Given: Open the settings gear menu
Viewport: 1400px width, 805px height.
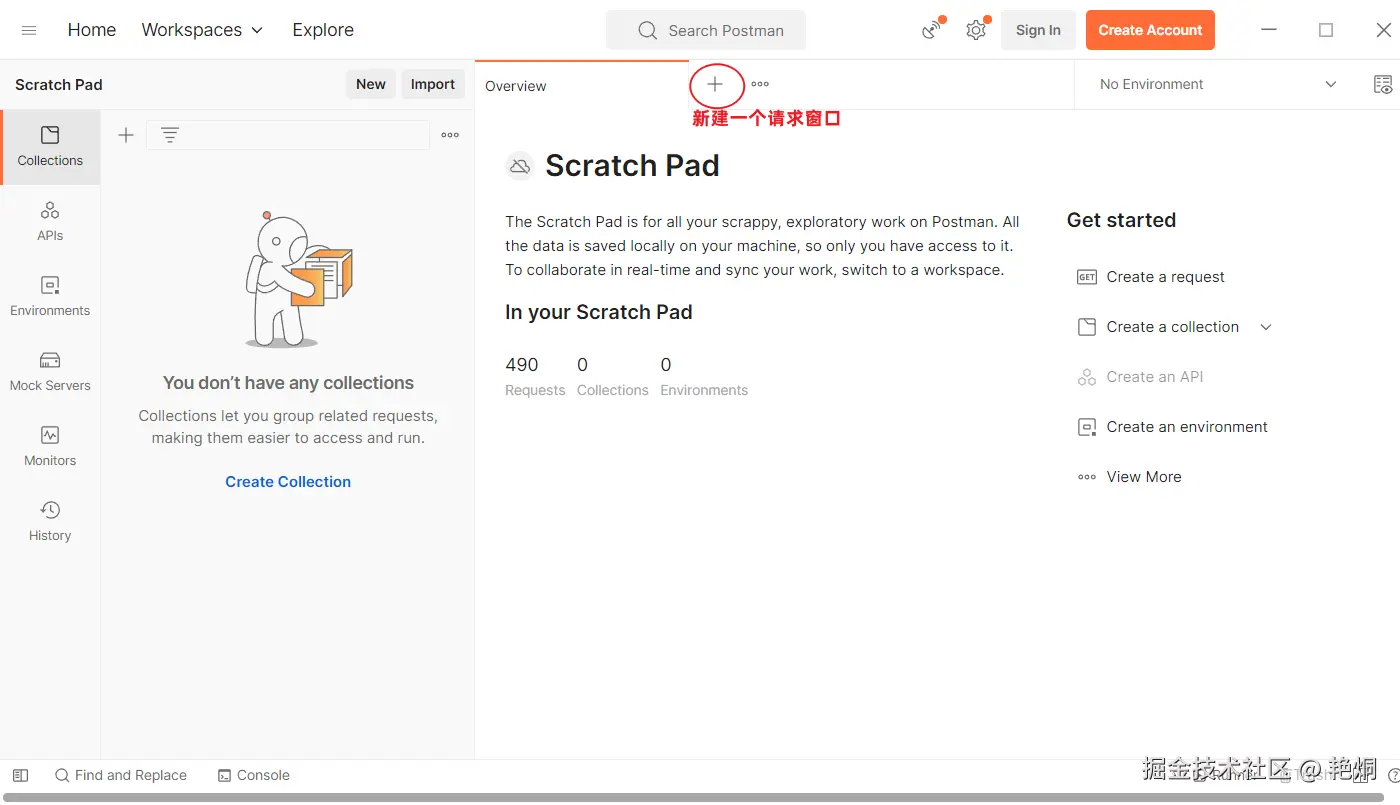Looking at the screenshot, I should tap(976, 30).
